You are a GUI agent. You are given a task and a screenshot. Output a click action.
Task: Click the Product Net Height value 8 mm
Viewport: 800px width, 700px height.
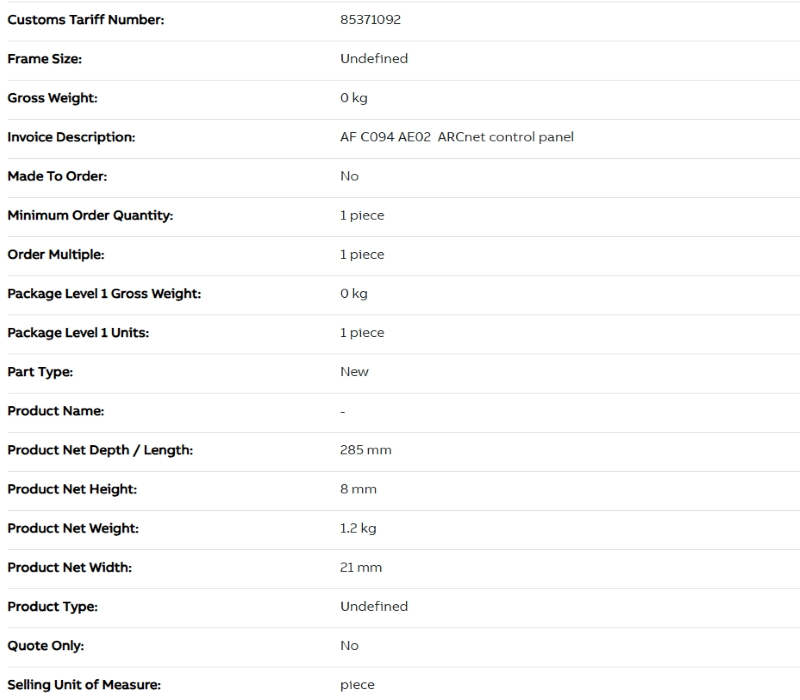[358, 489]
